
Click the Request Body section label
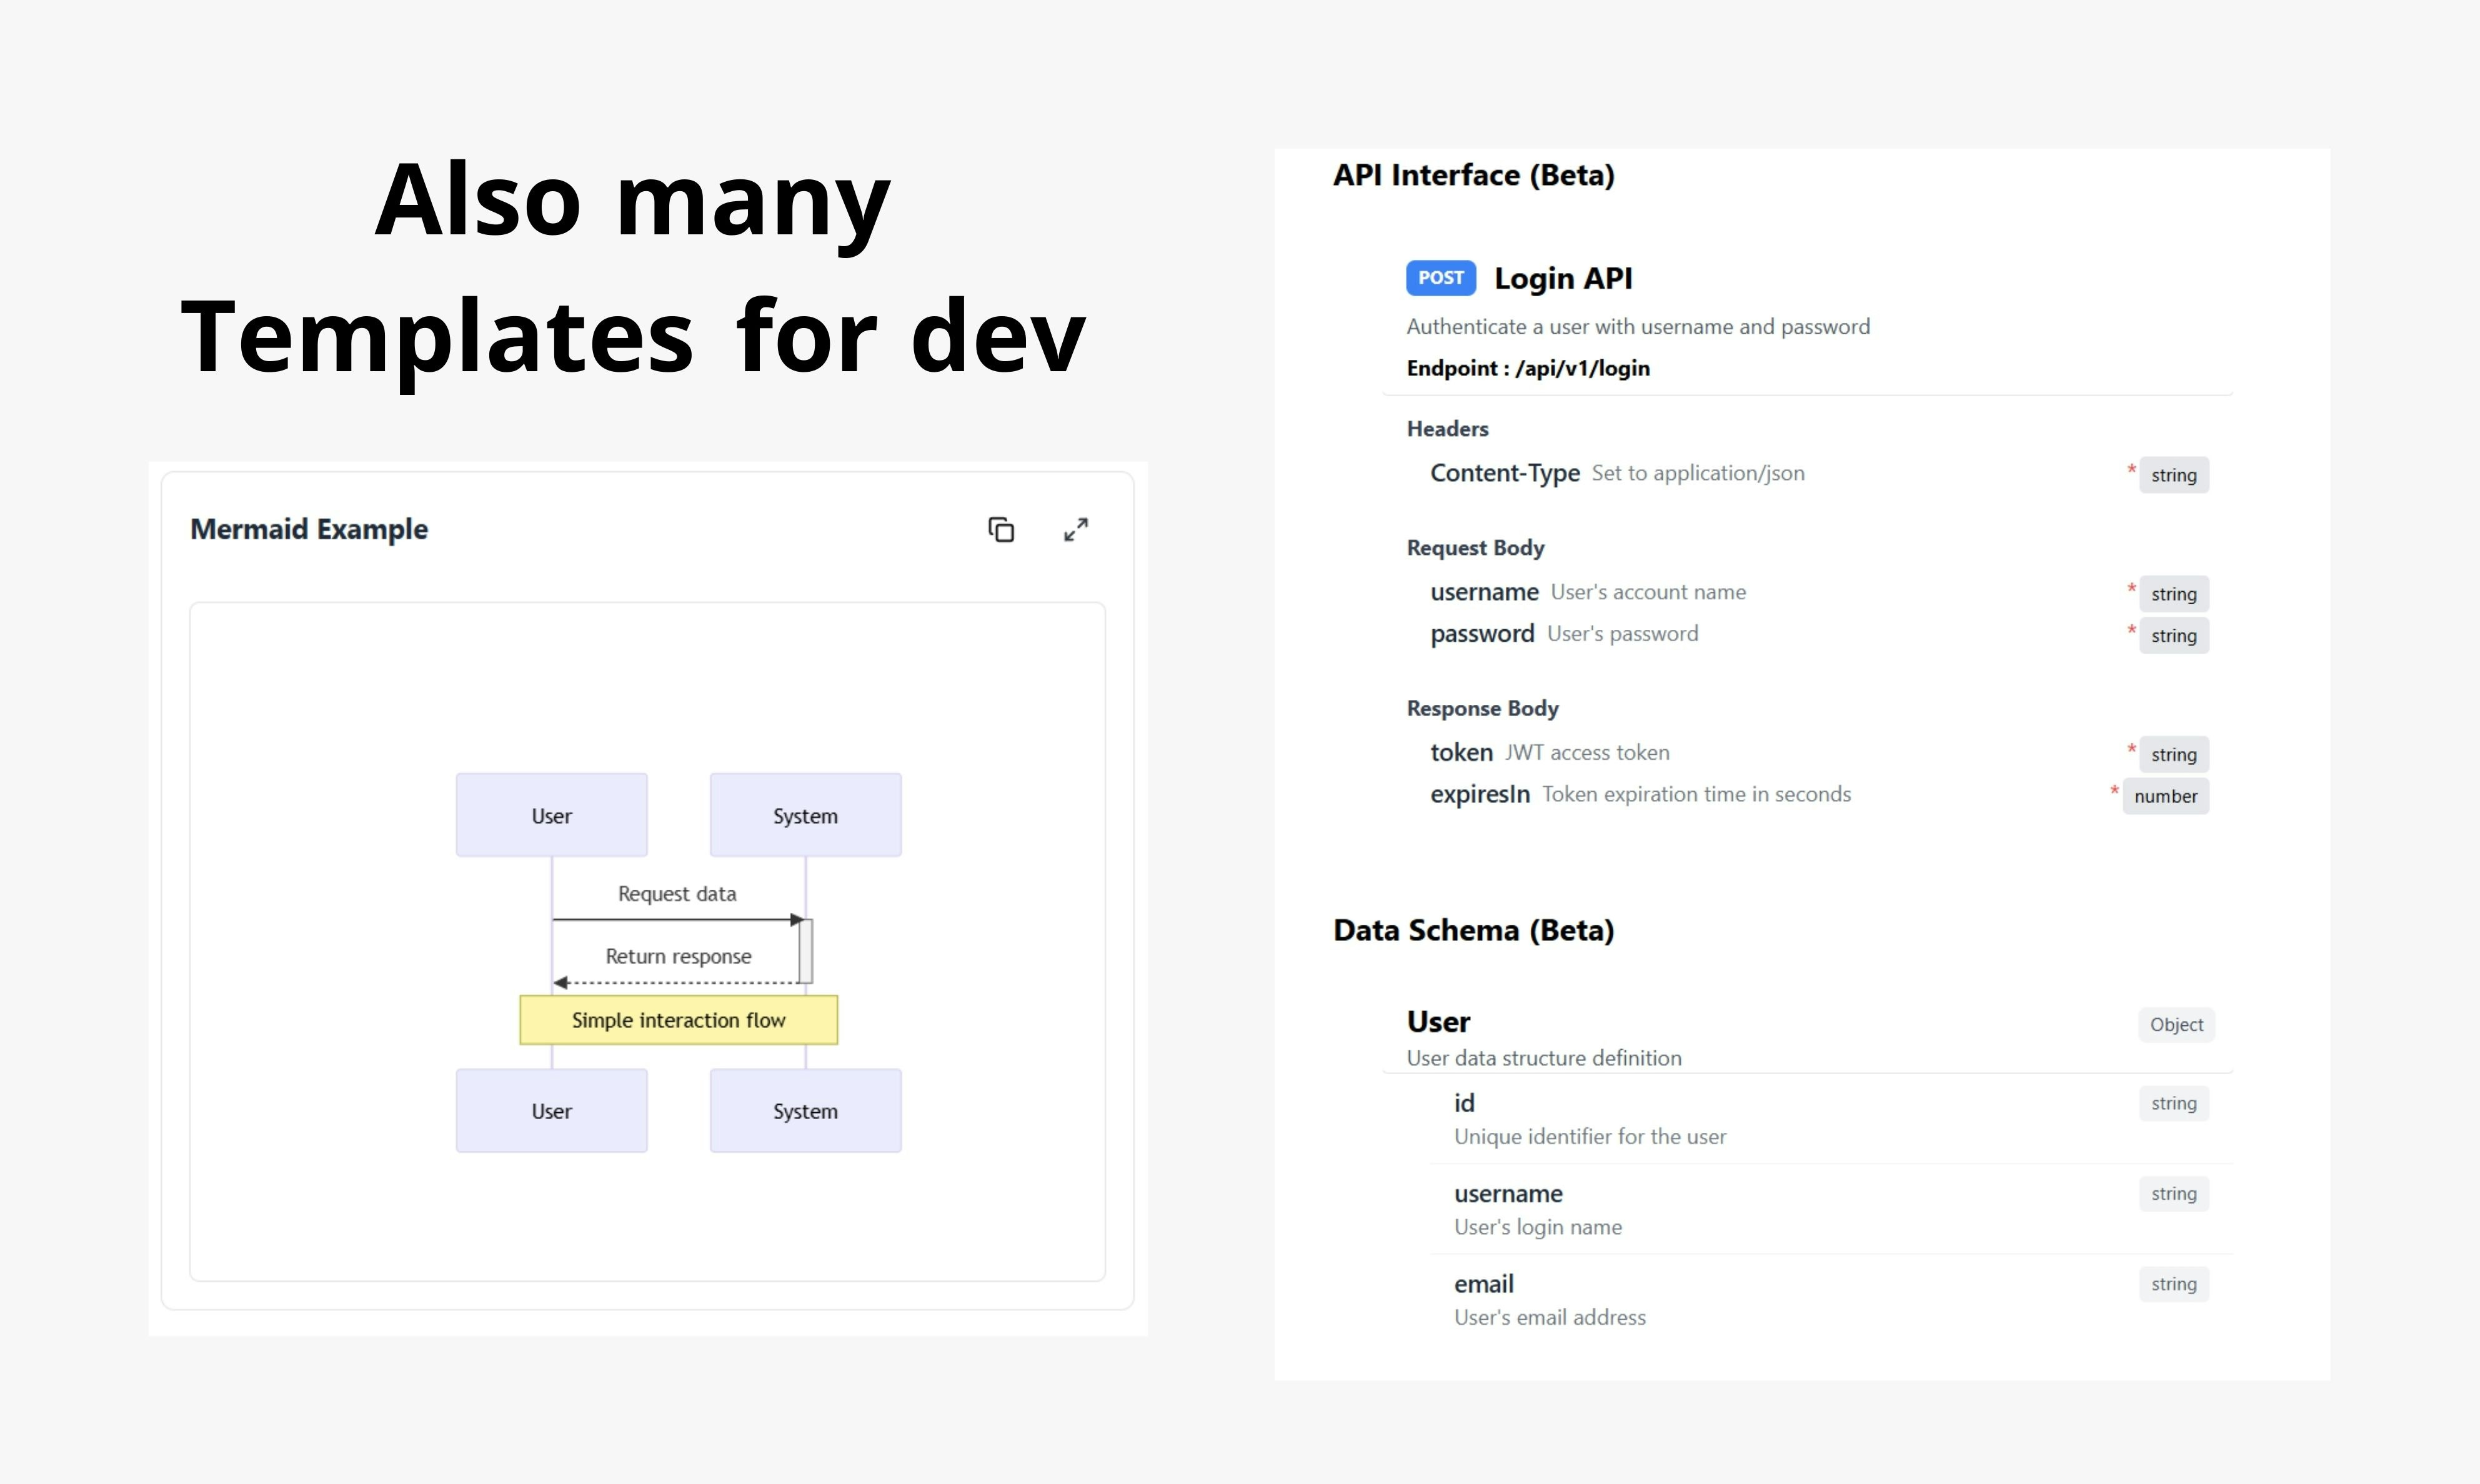1475,548
